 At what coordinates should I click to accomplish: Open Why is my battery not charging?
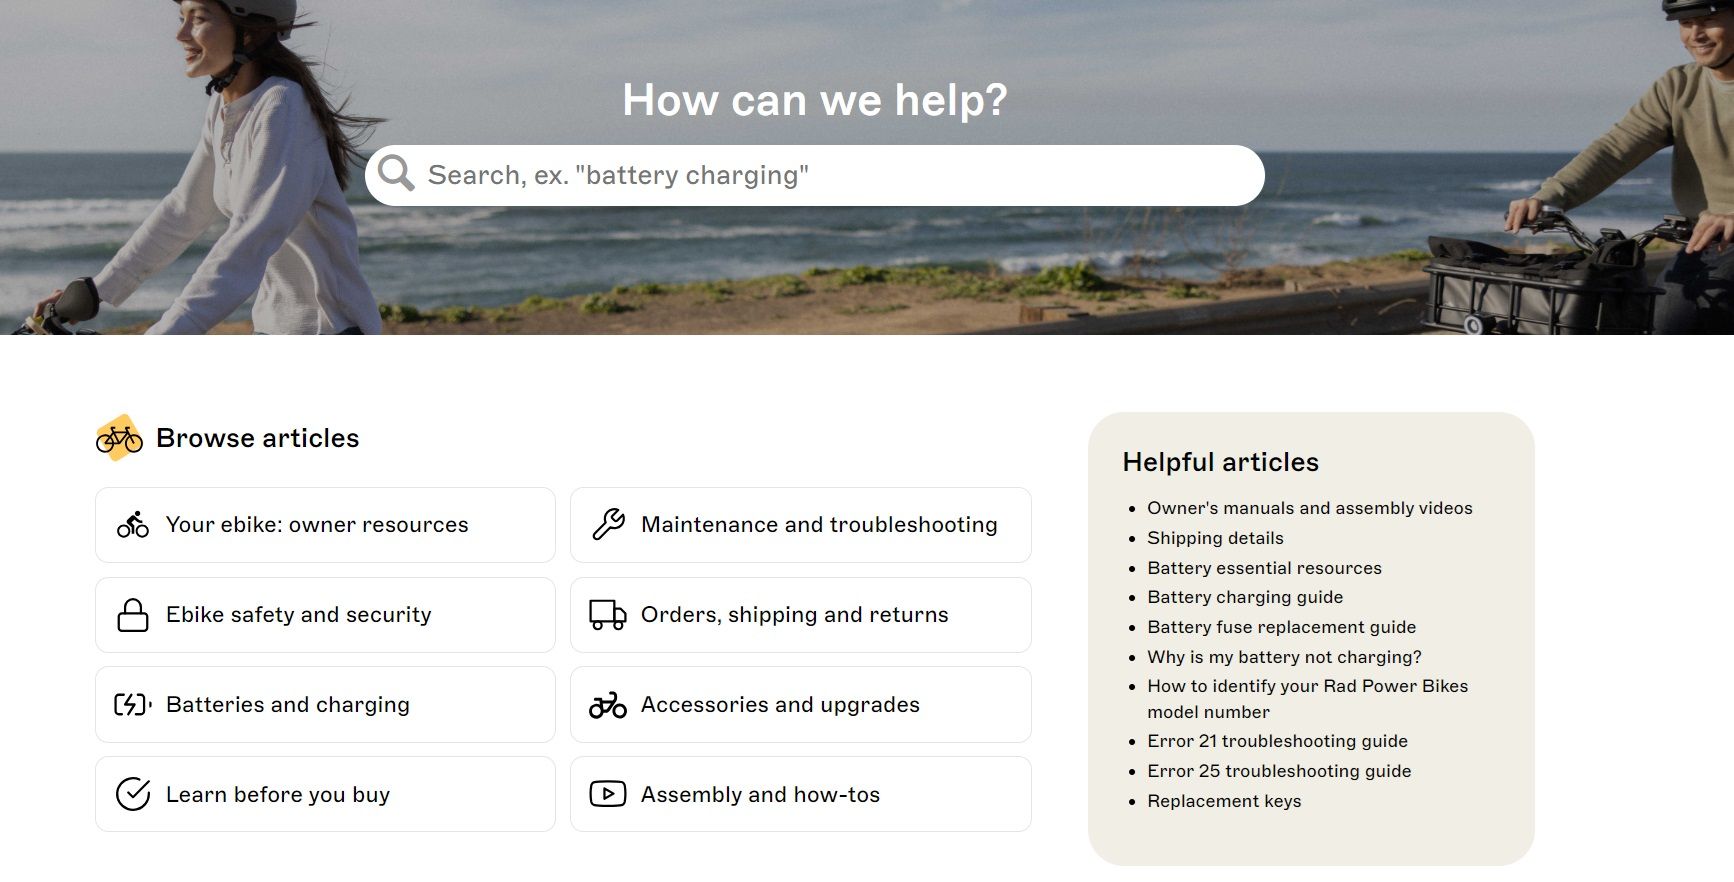[1284, 657]
